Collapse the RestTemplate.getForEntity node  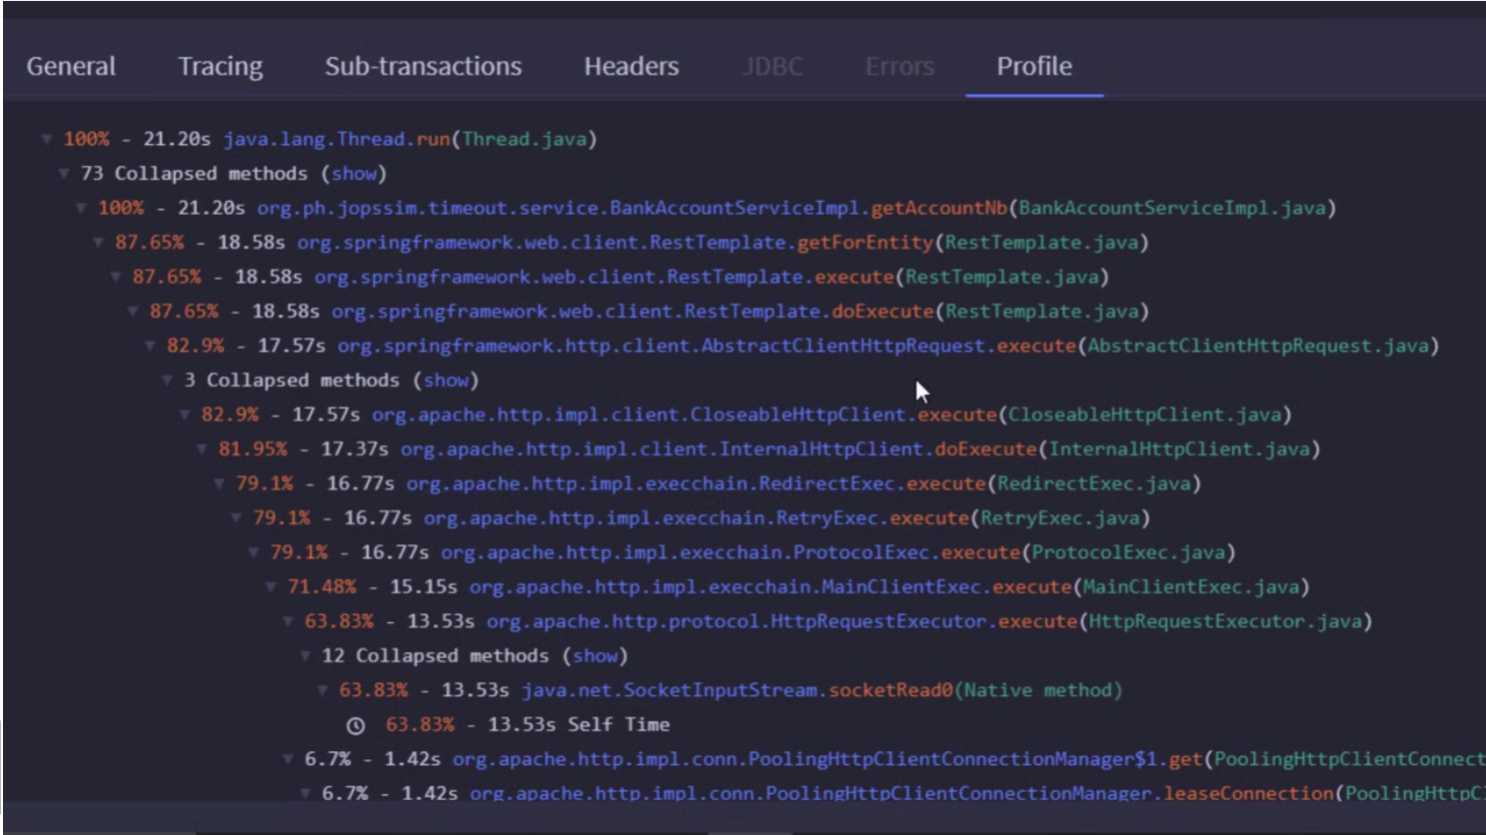coord(98,242)
